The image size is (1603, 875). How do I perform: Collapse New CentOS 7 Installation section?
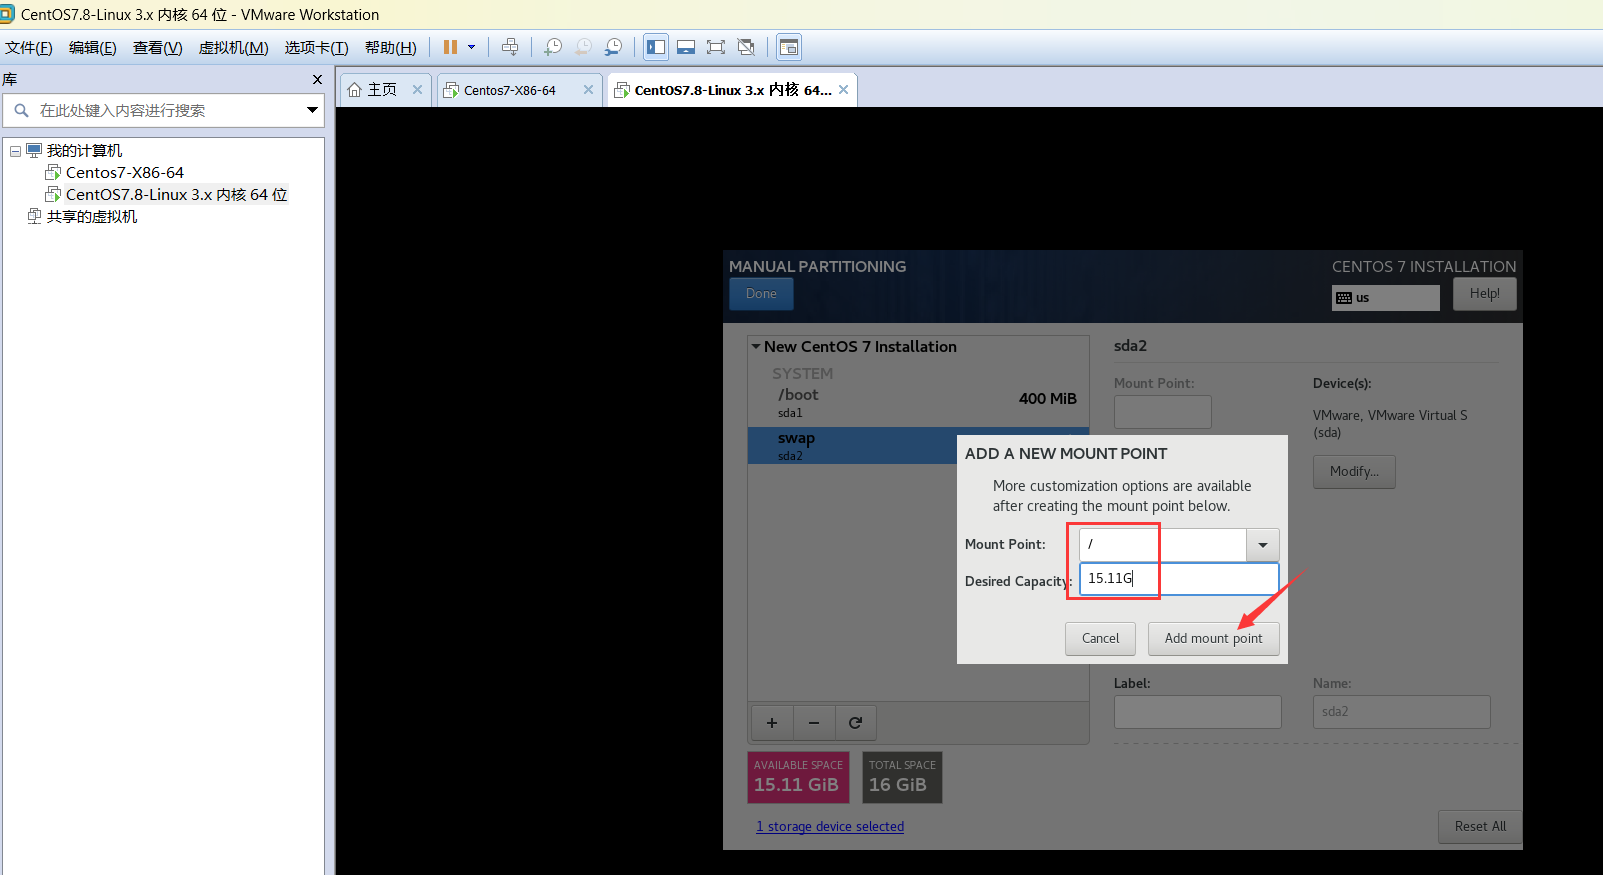[x=756, y=347]
